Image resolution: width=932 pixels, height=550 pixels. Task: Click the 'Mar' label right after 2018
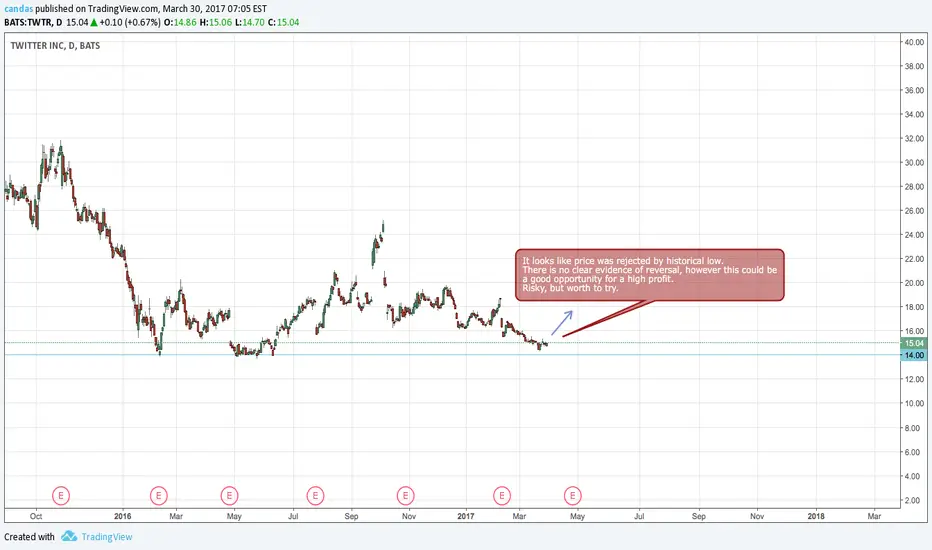tap(874, 516)
